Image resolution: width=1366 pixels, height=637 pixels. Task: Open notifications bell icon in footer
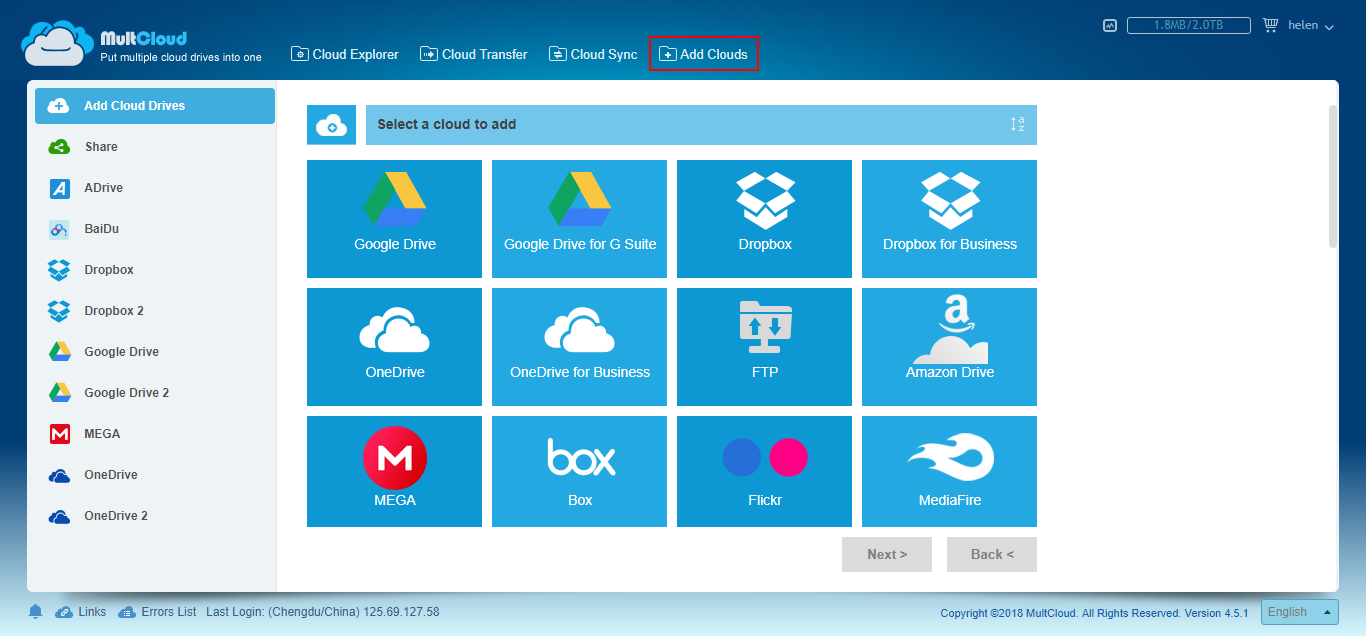(36, 612)
